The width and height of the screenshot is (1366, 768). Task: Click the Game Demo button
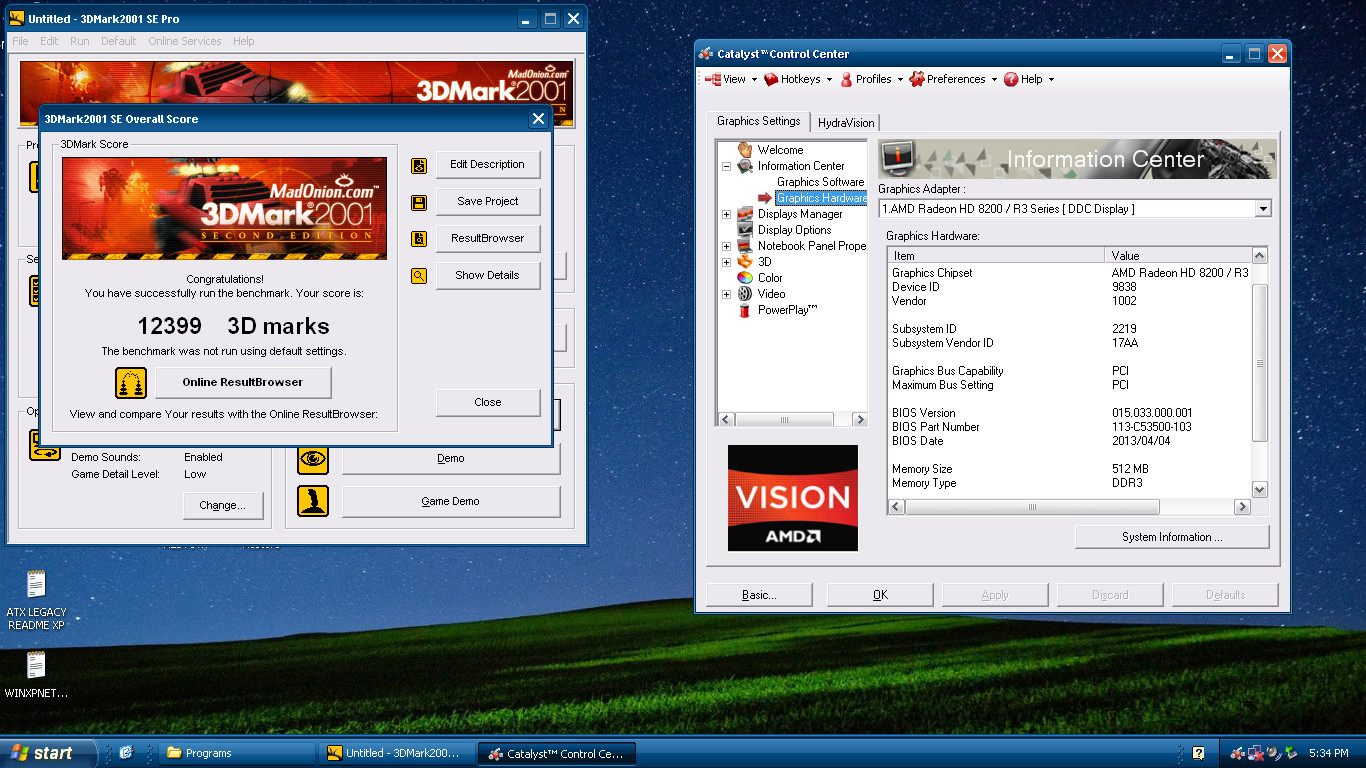pyautogui.click(x=450, y=501)
